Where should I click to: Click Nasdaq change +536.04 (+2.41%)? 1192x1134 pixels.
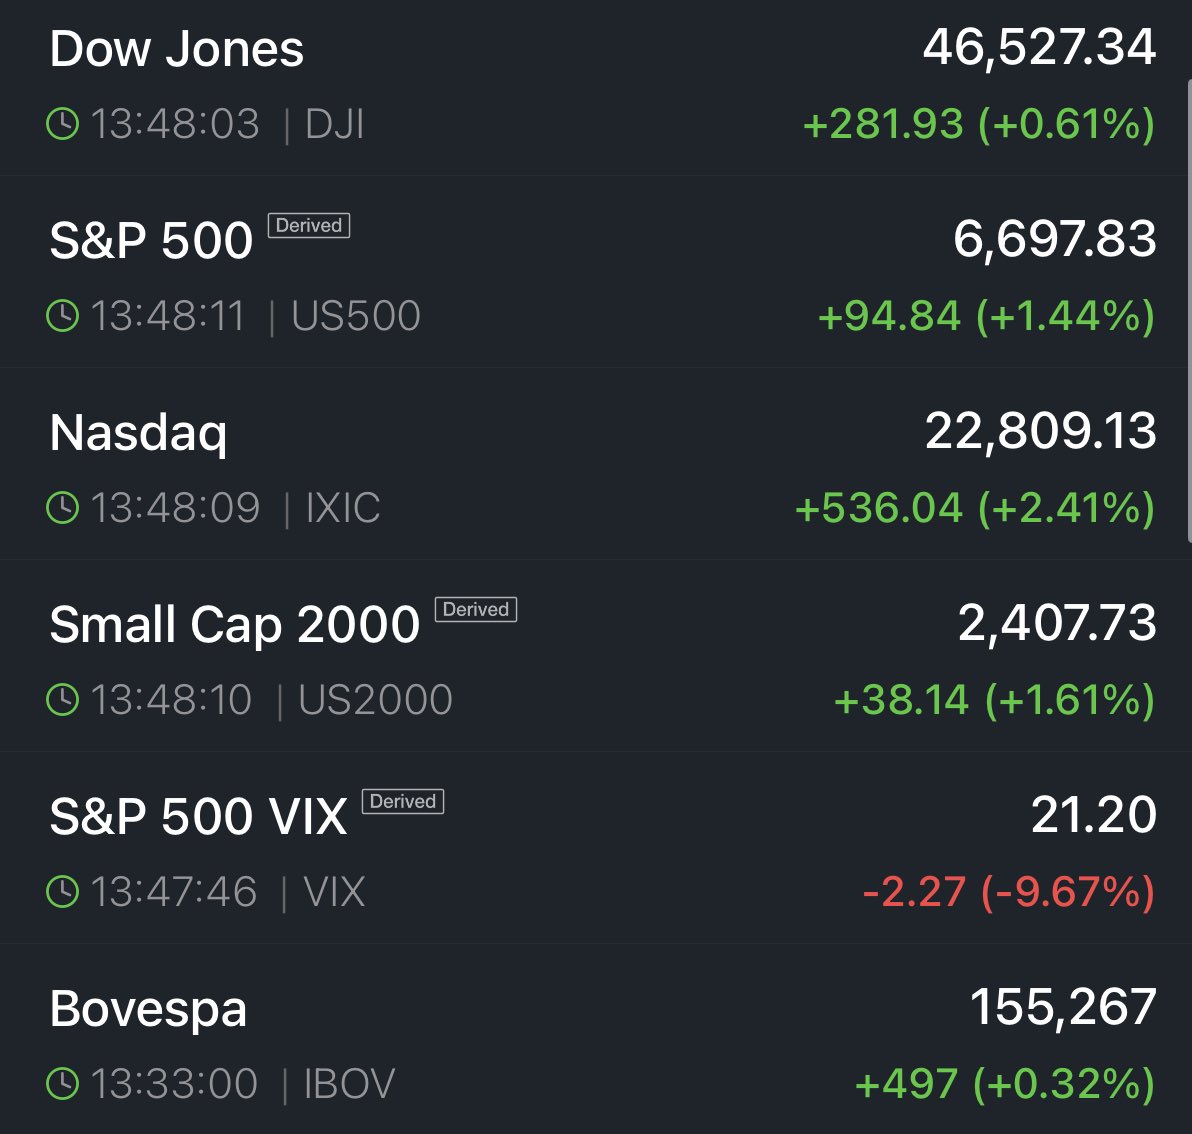pyautogui.click(x=975, y=508)
